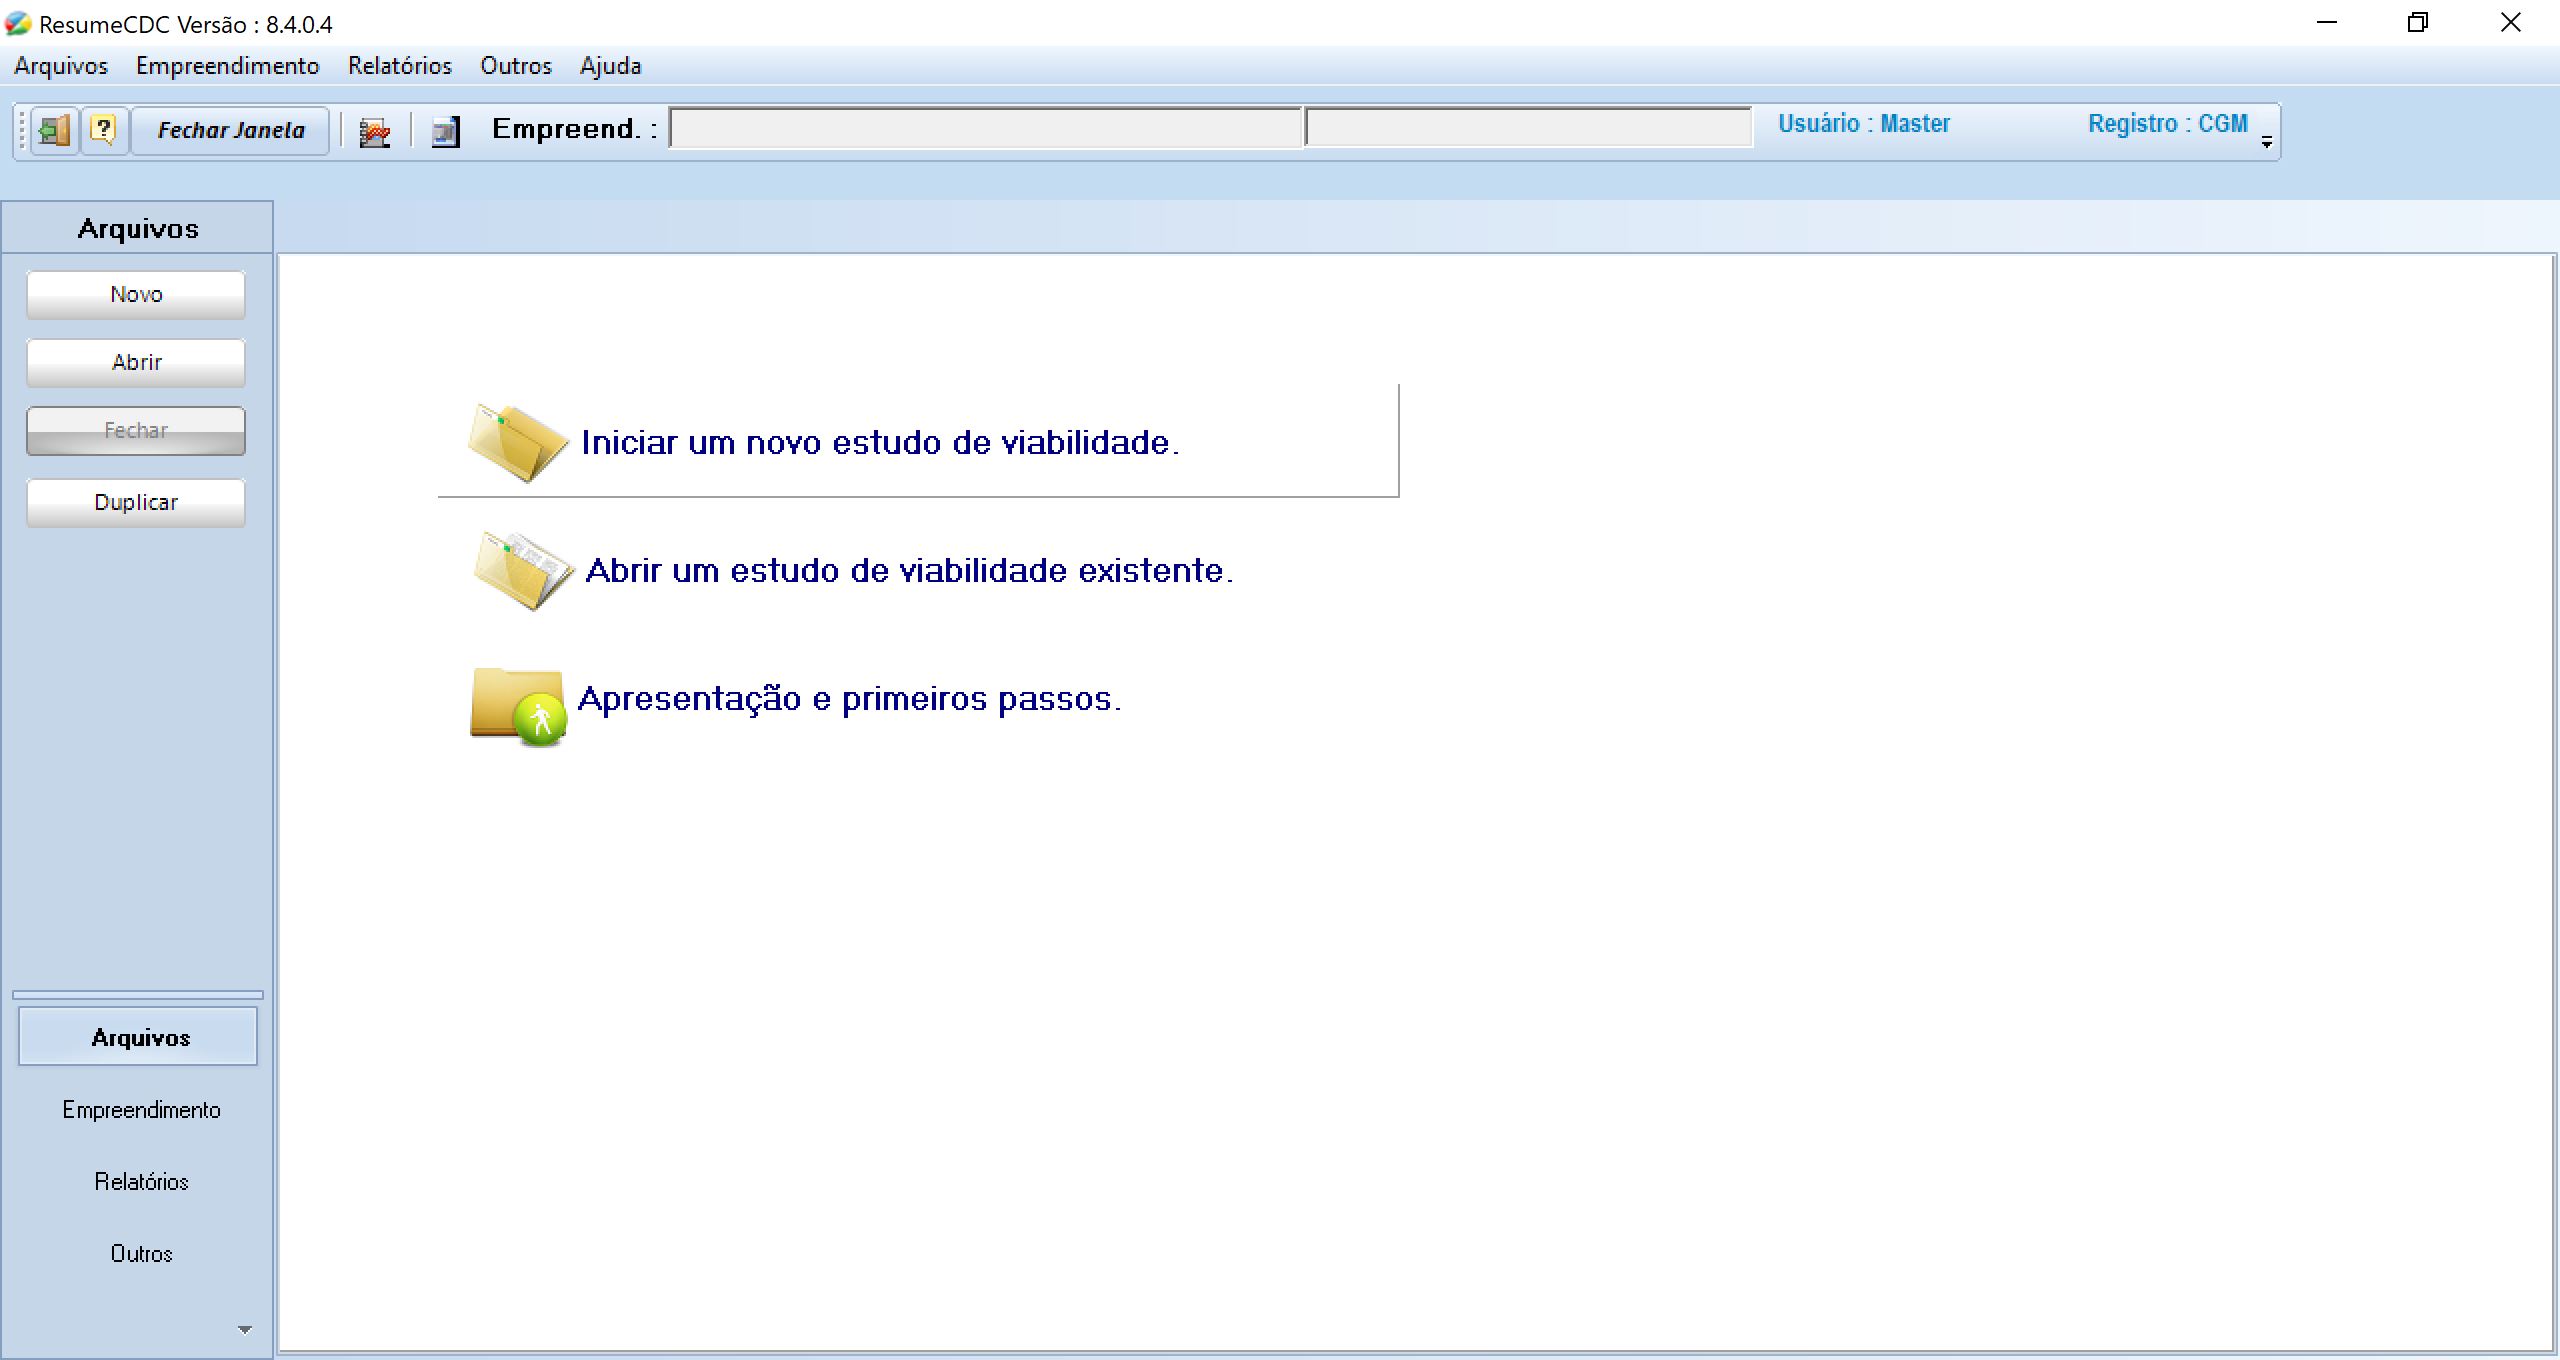2560x1360 pixels.
Task: Switch to Empreendimento section in sidebar
Action: tap(141, 1110)
